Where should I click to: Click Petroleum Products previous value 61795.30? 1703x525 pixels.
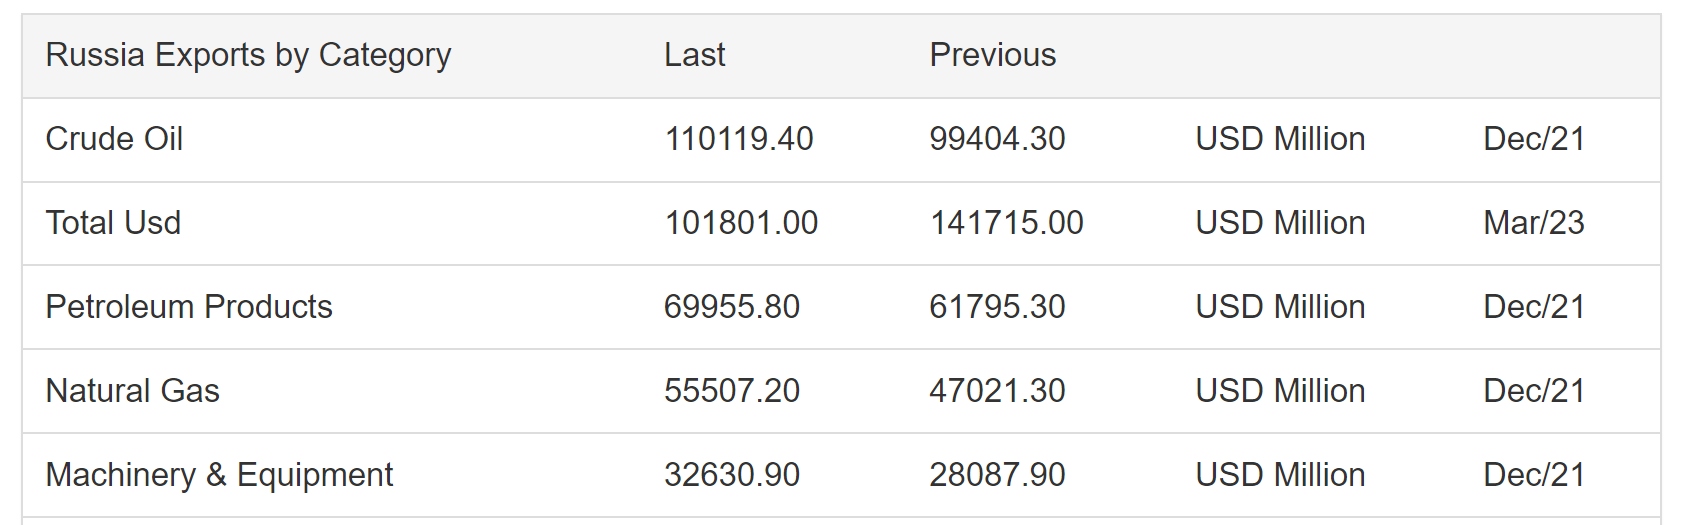997,307
